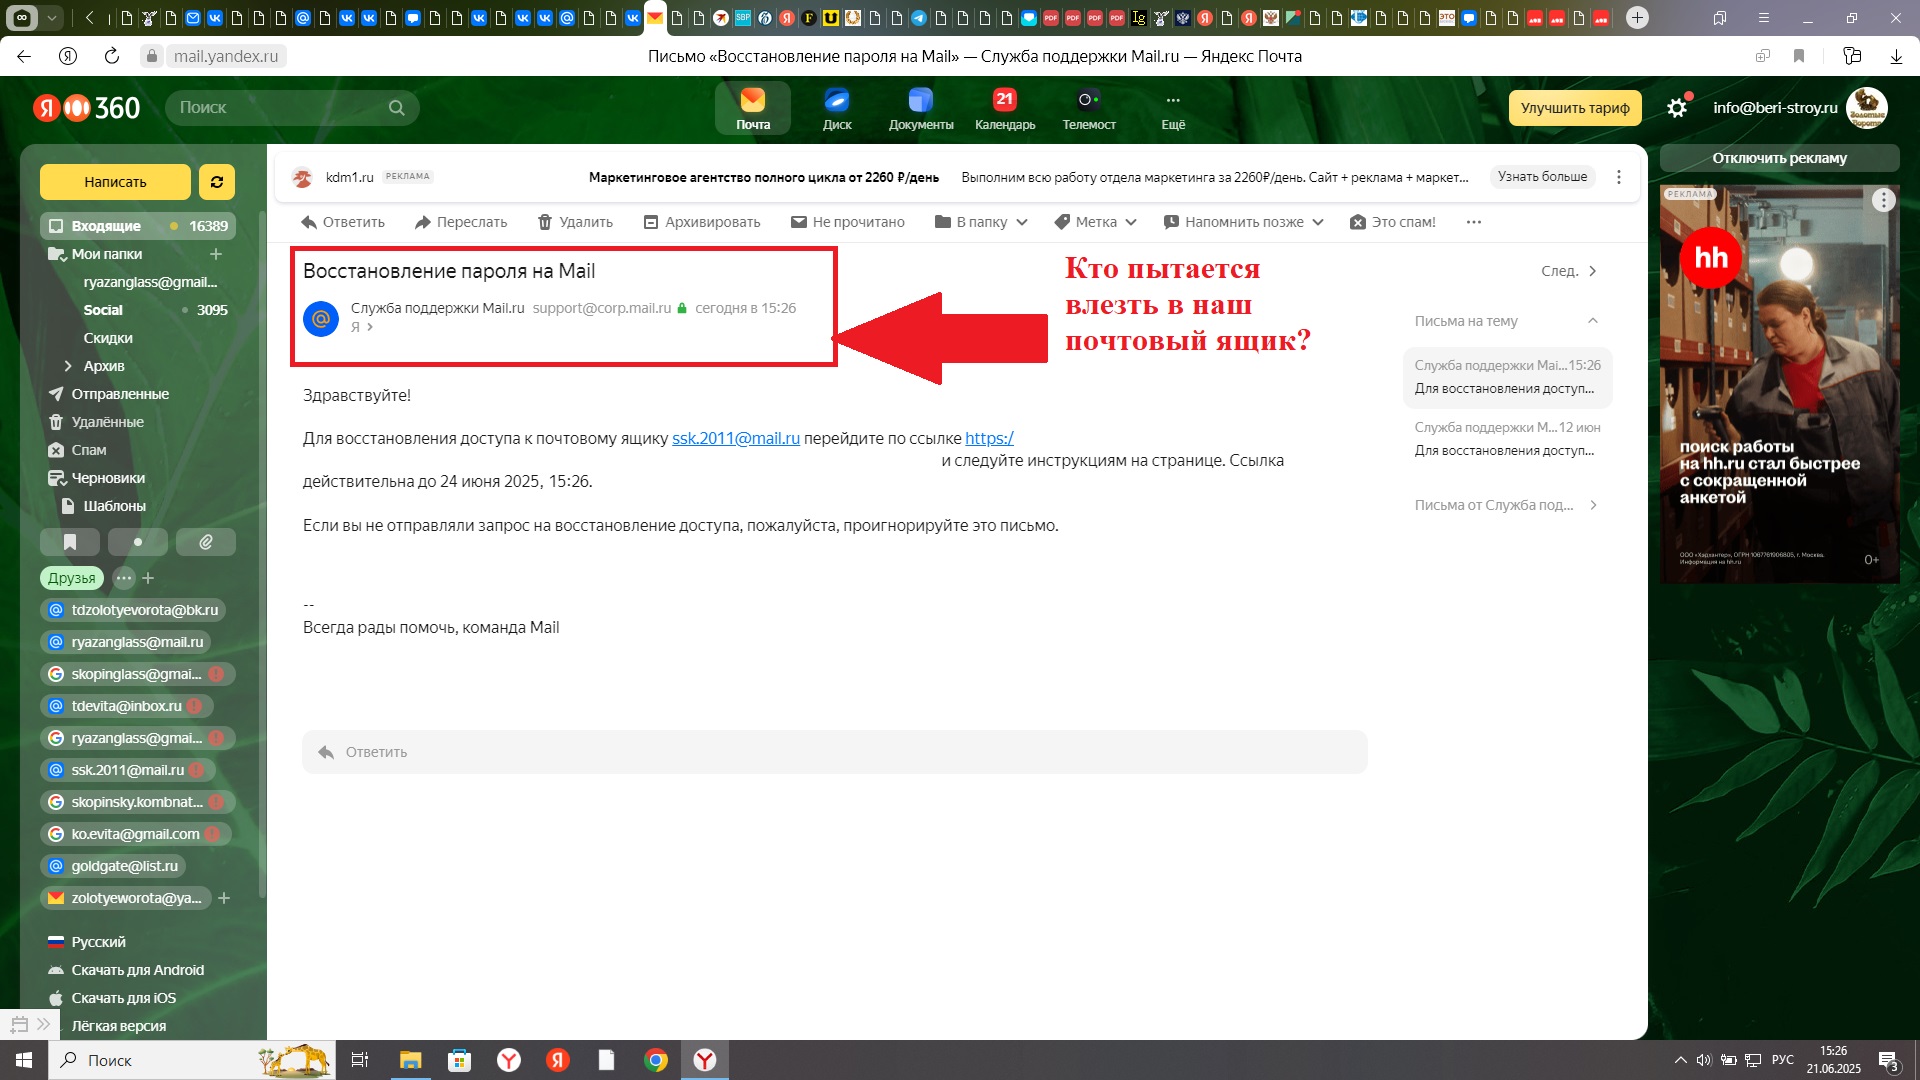Image resolution: width=1920 pixels, height=1080 pixels.
Task: Click Узнать больше in the ad banner
Action: click(x=1542, y=177)
